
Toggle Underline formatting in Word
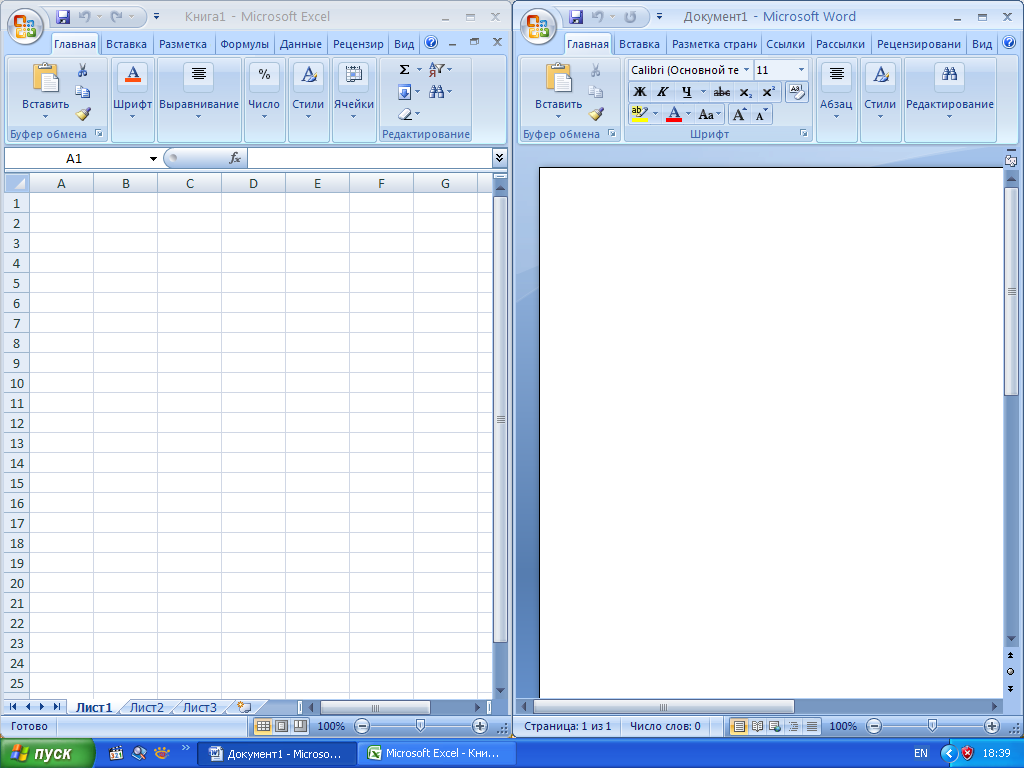point(686,92)
